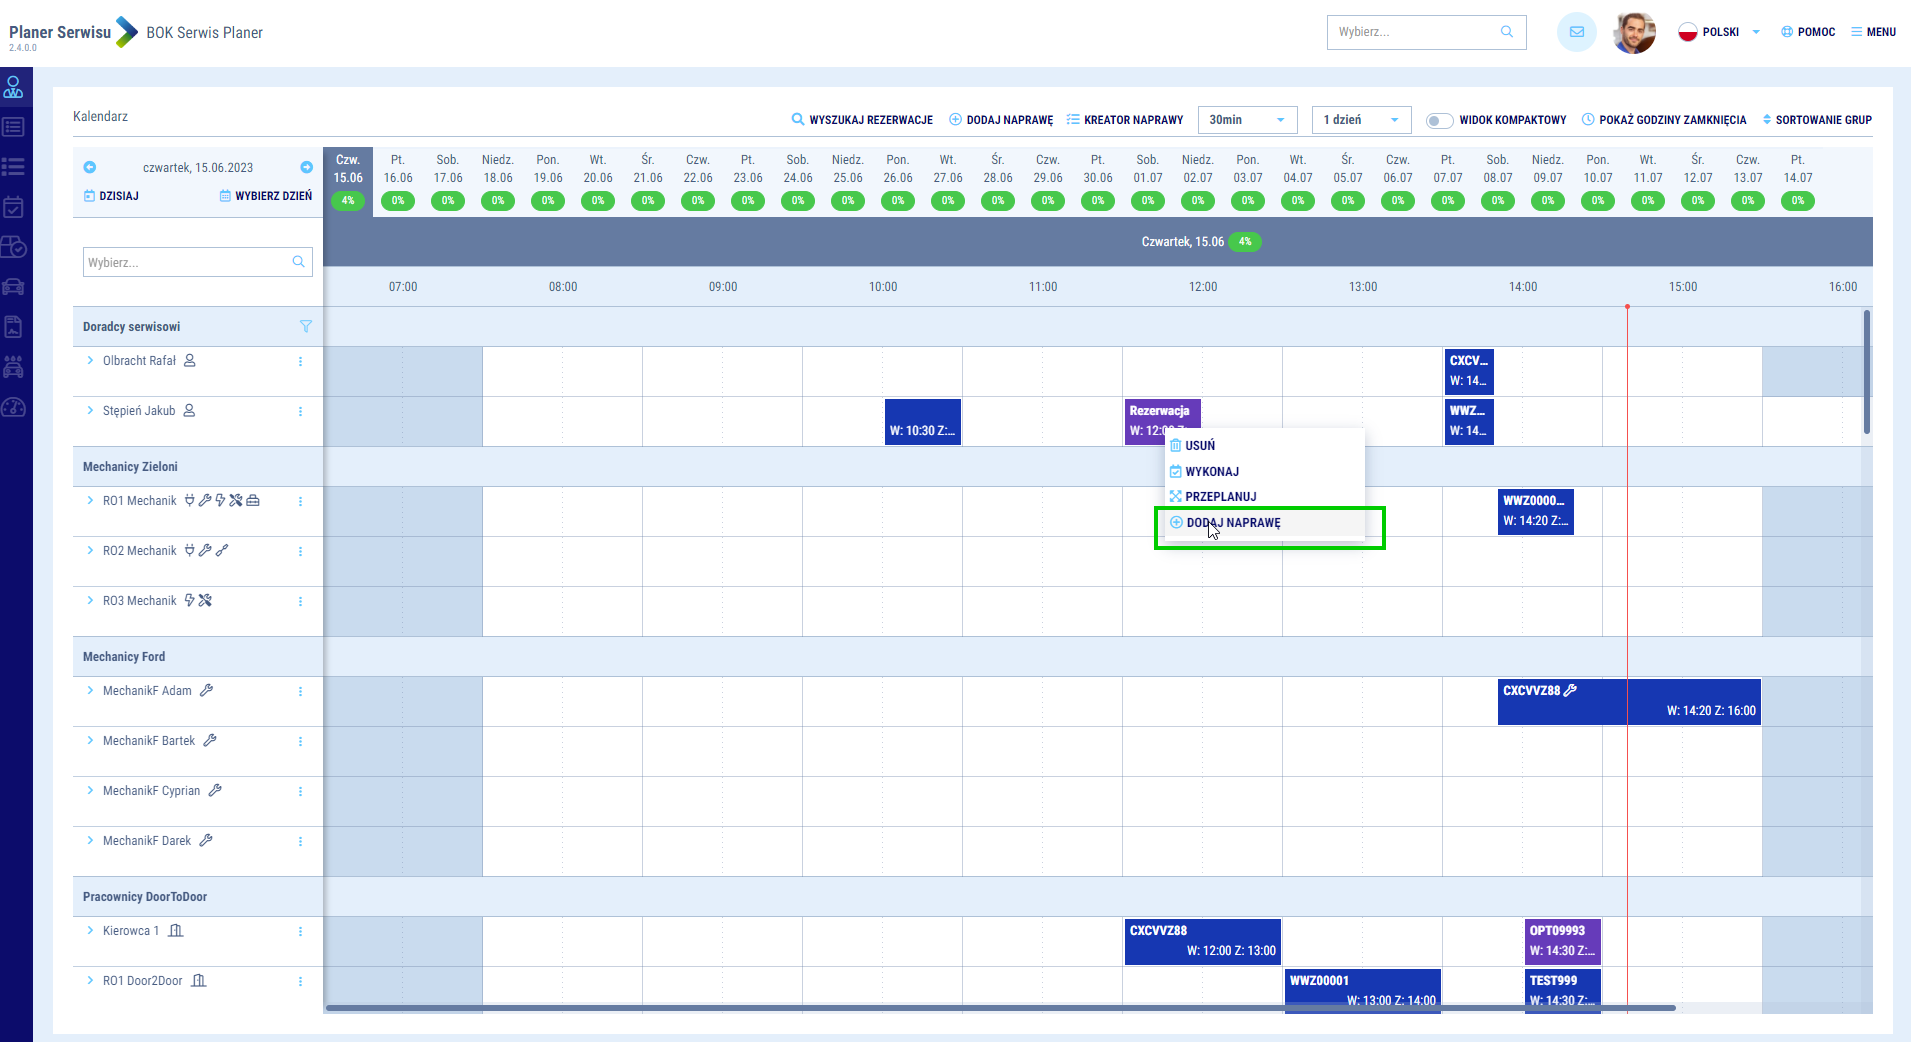This screenshot has width=1911, height=1042.
Task: Toggle Pokaż godziny zamknięcia option
Action: pos(1663,120)
